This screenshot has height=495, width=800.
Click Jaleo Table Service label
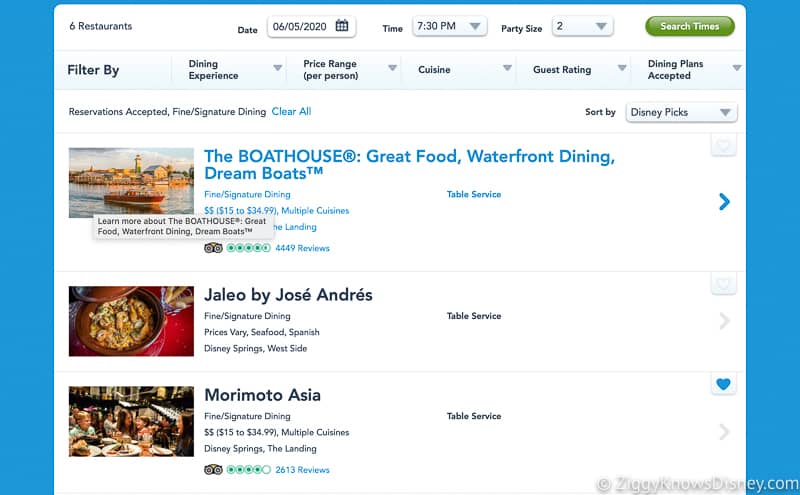pos(474,316)
